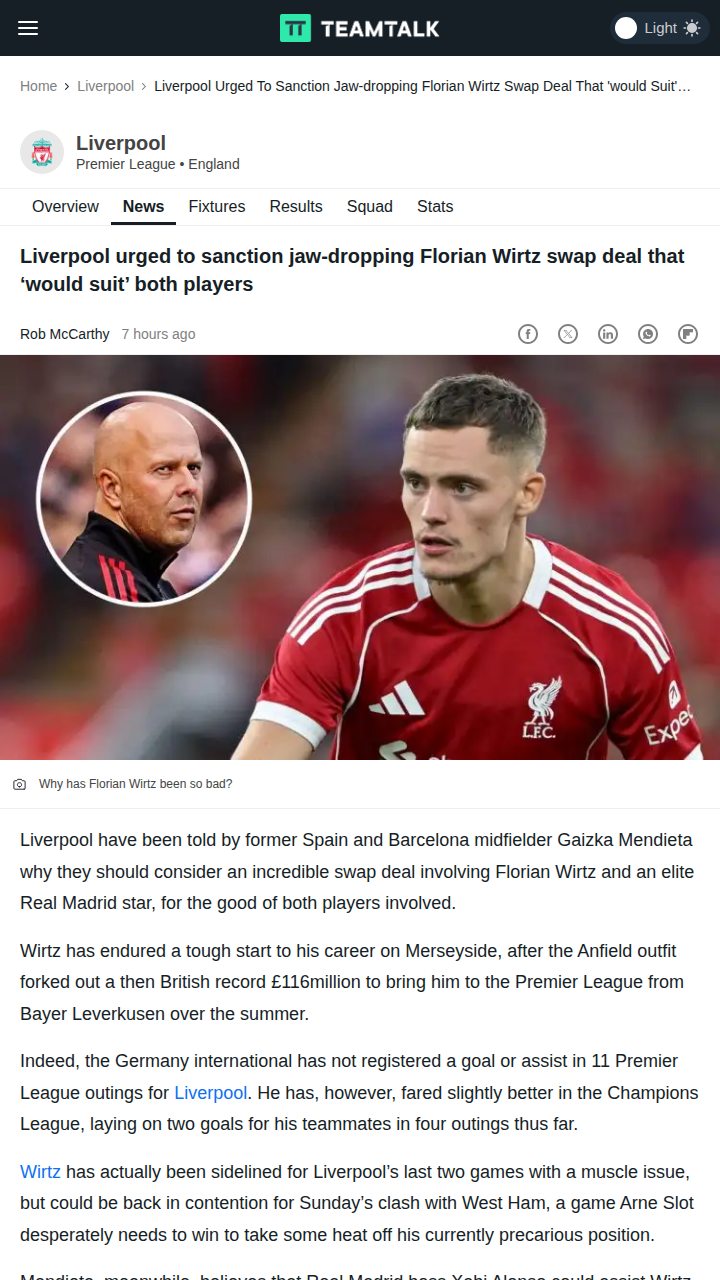Share article on Facebook
The image size is (720, 1280).
[528, 334]
